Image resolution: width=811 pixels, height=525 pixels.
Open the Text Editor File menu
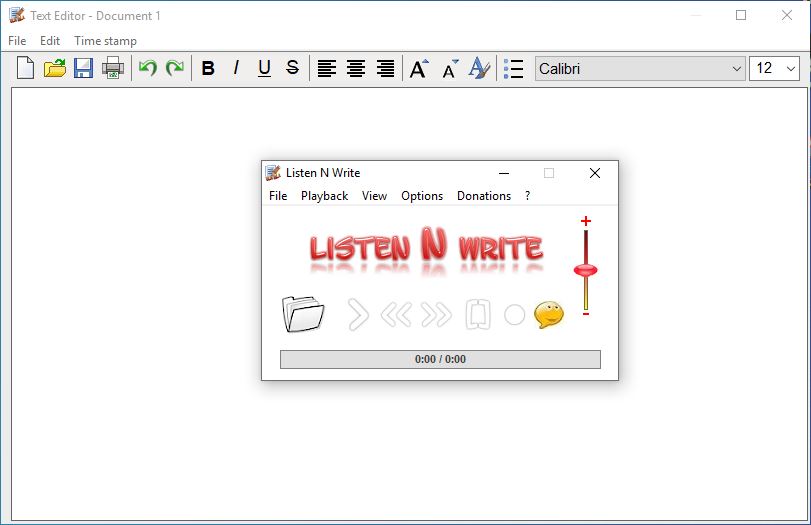click(x=17, y=41)
